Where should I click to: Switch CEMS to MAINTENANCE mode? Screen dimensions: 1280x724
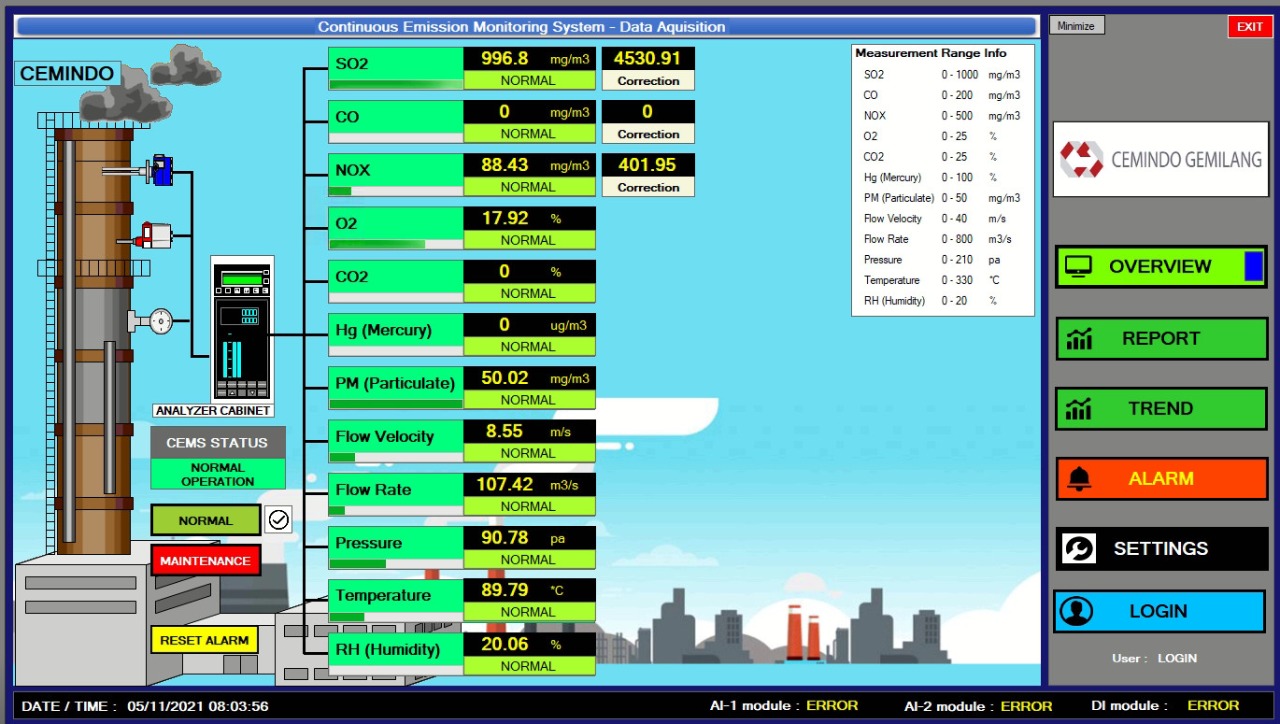(x=205, y=561)
